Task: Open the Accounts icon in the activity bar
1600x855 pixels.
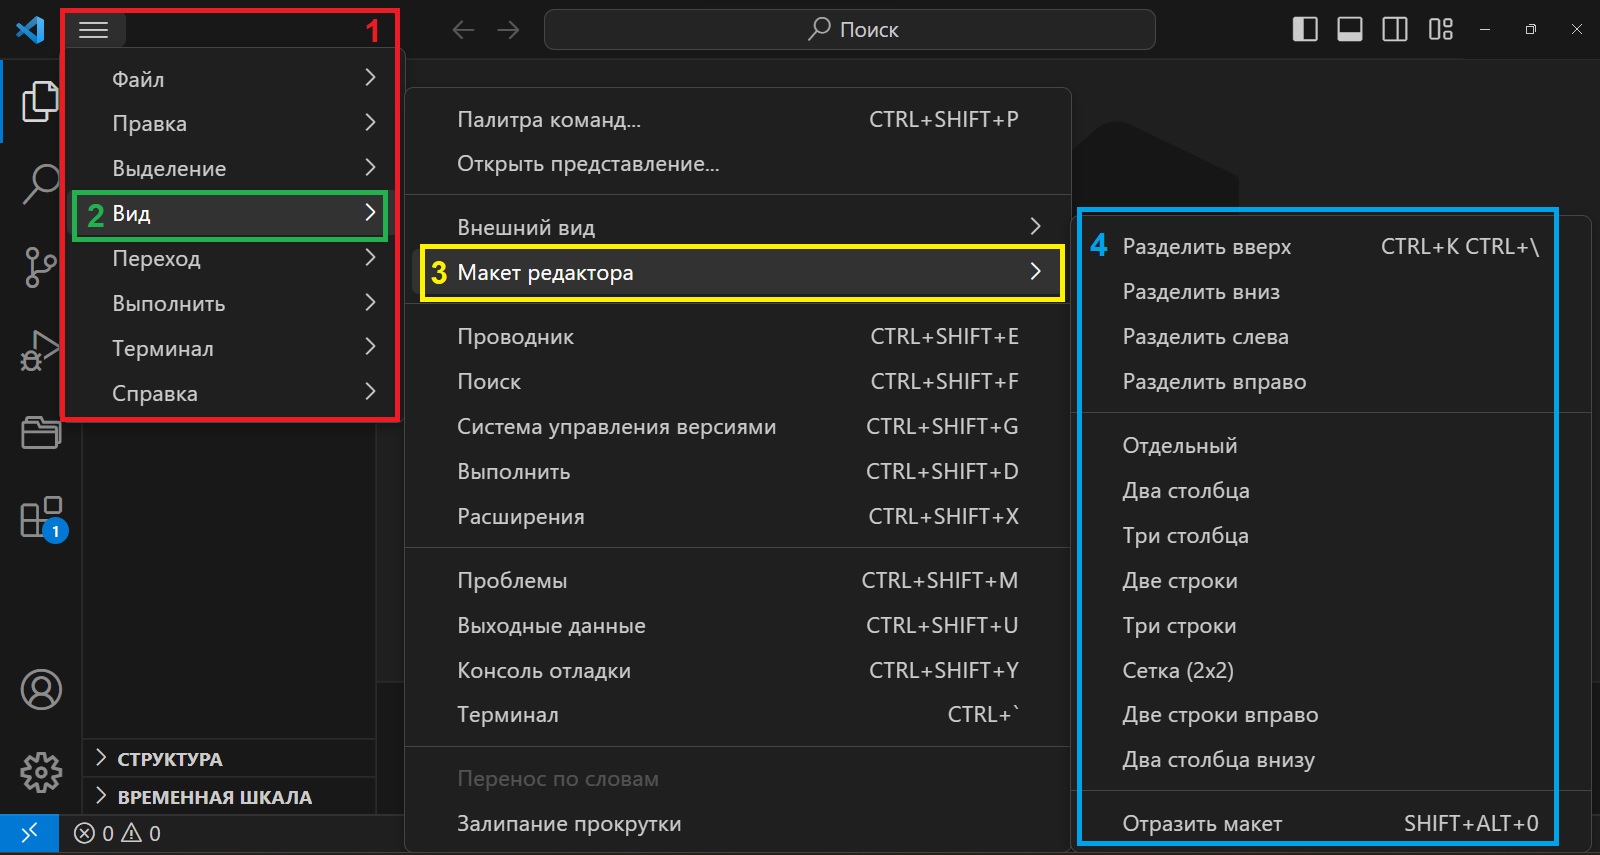Action: point(41,690)
